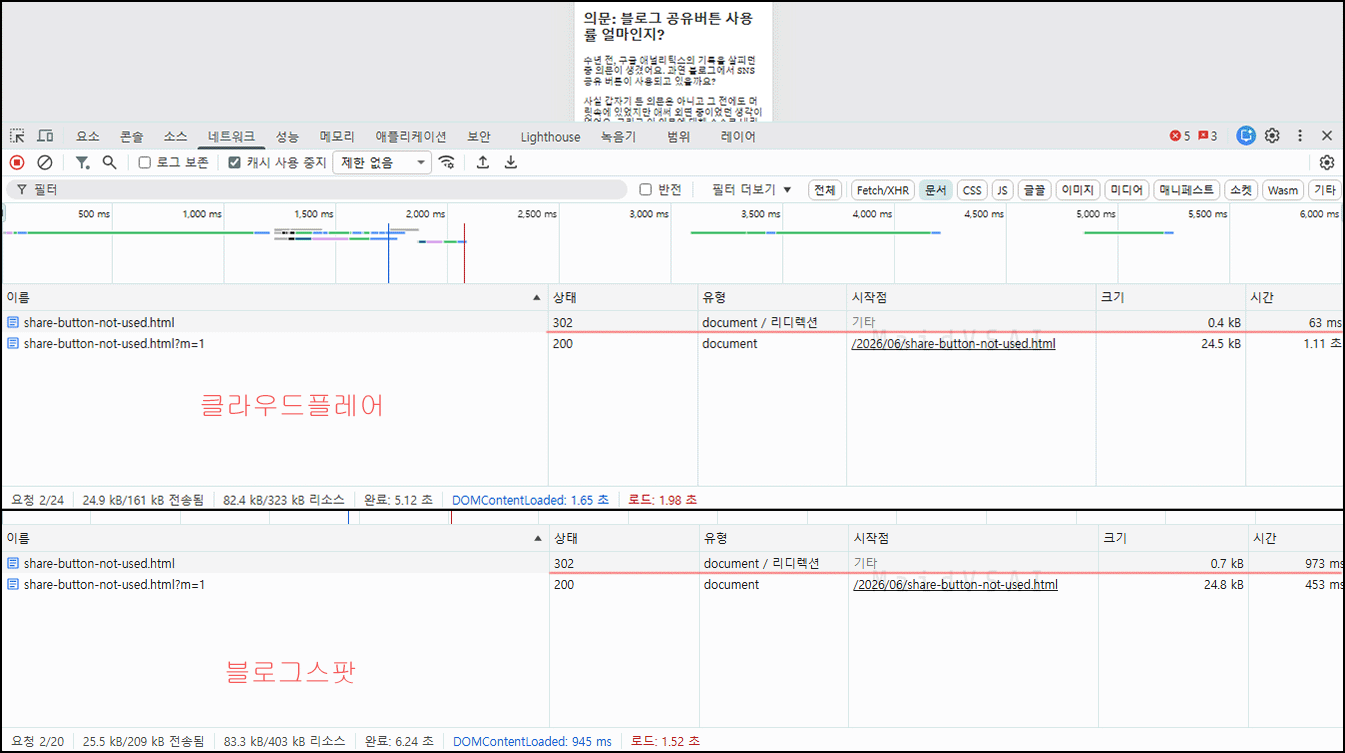Tick the 반전 checkbox
1345x753 pixels.
(646, 190)
